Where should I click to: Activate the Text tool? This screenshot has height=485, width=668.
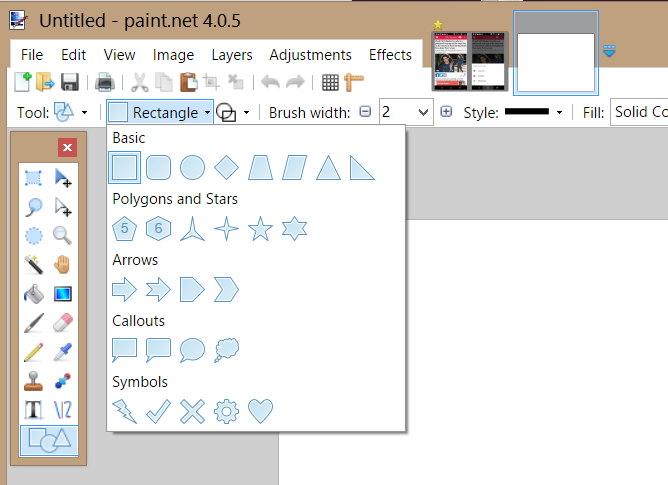(34, 409)
